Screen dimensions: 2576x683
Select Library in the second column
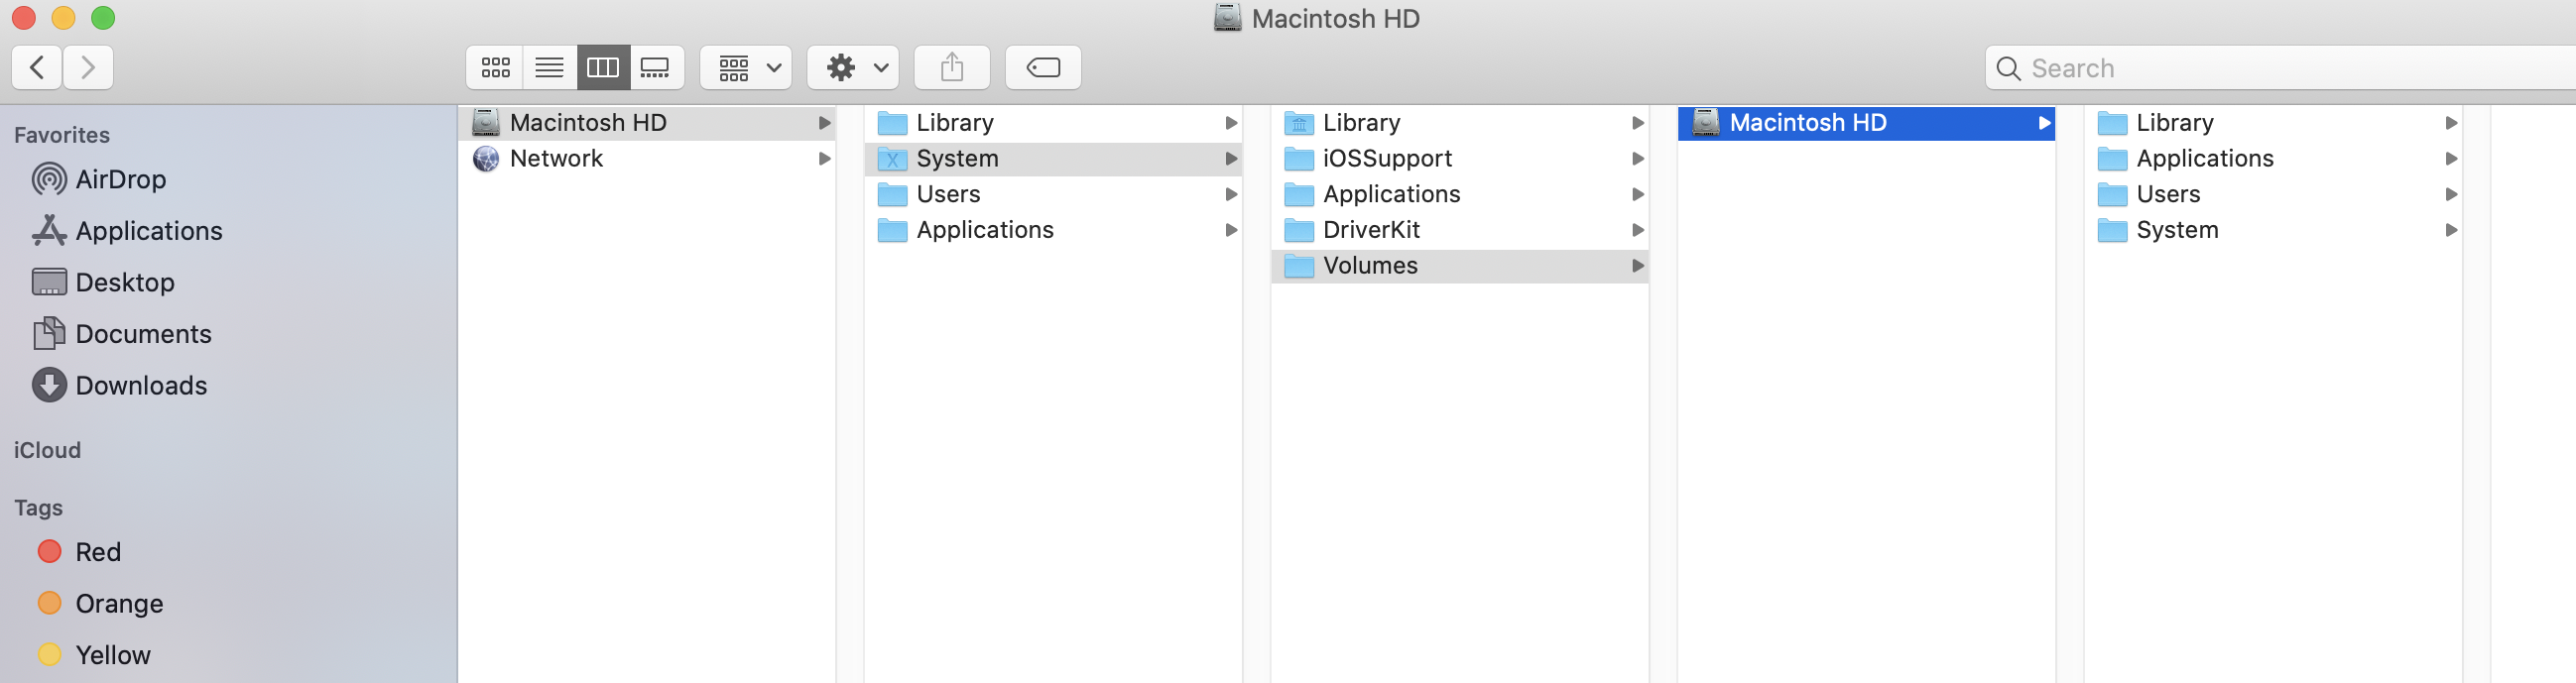tap(1054, 123)
